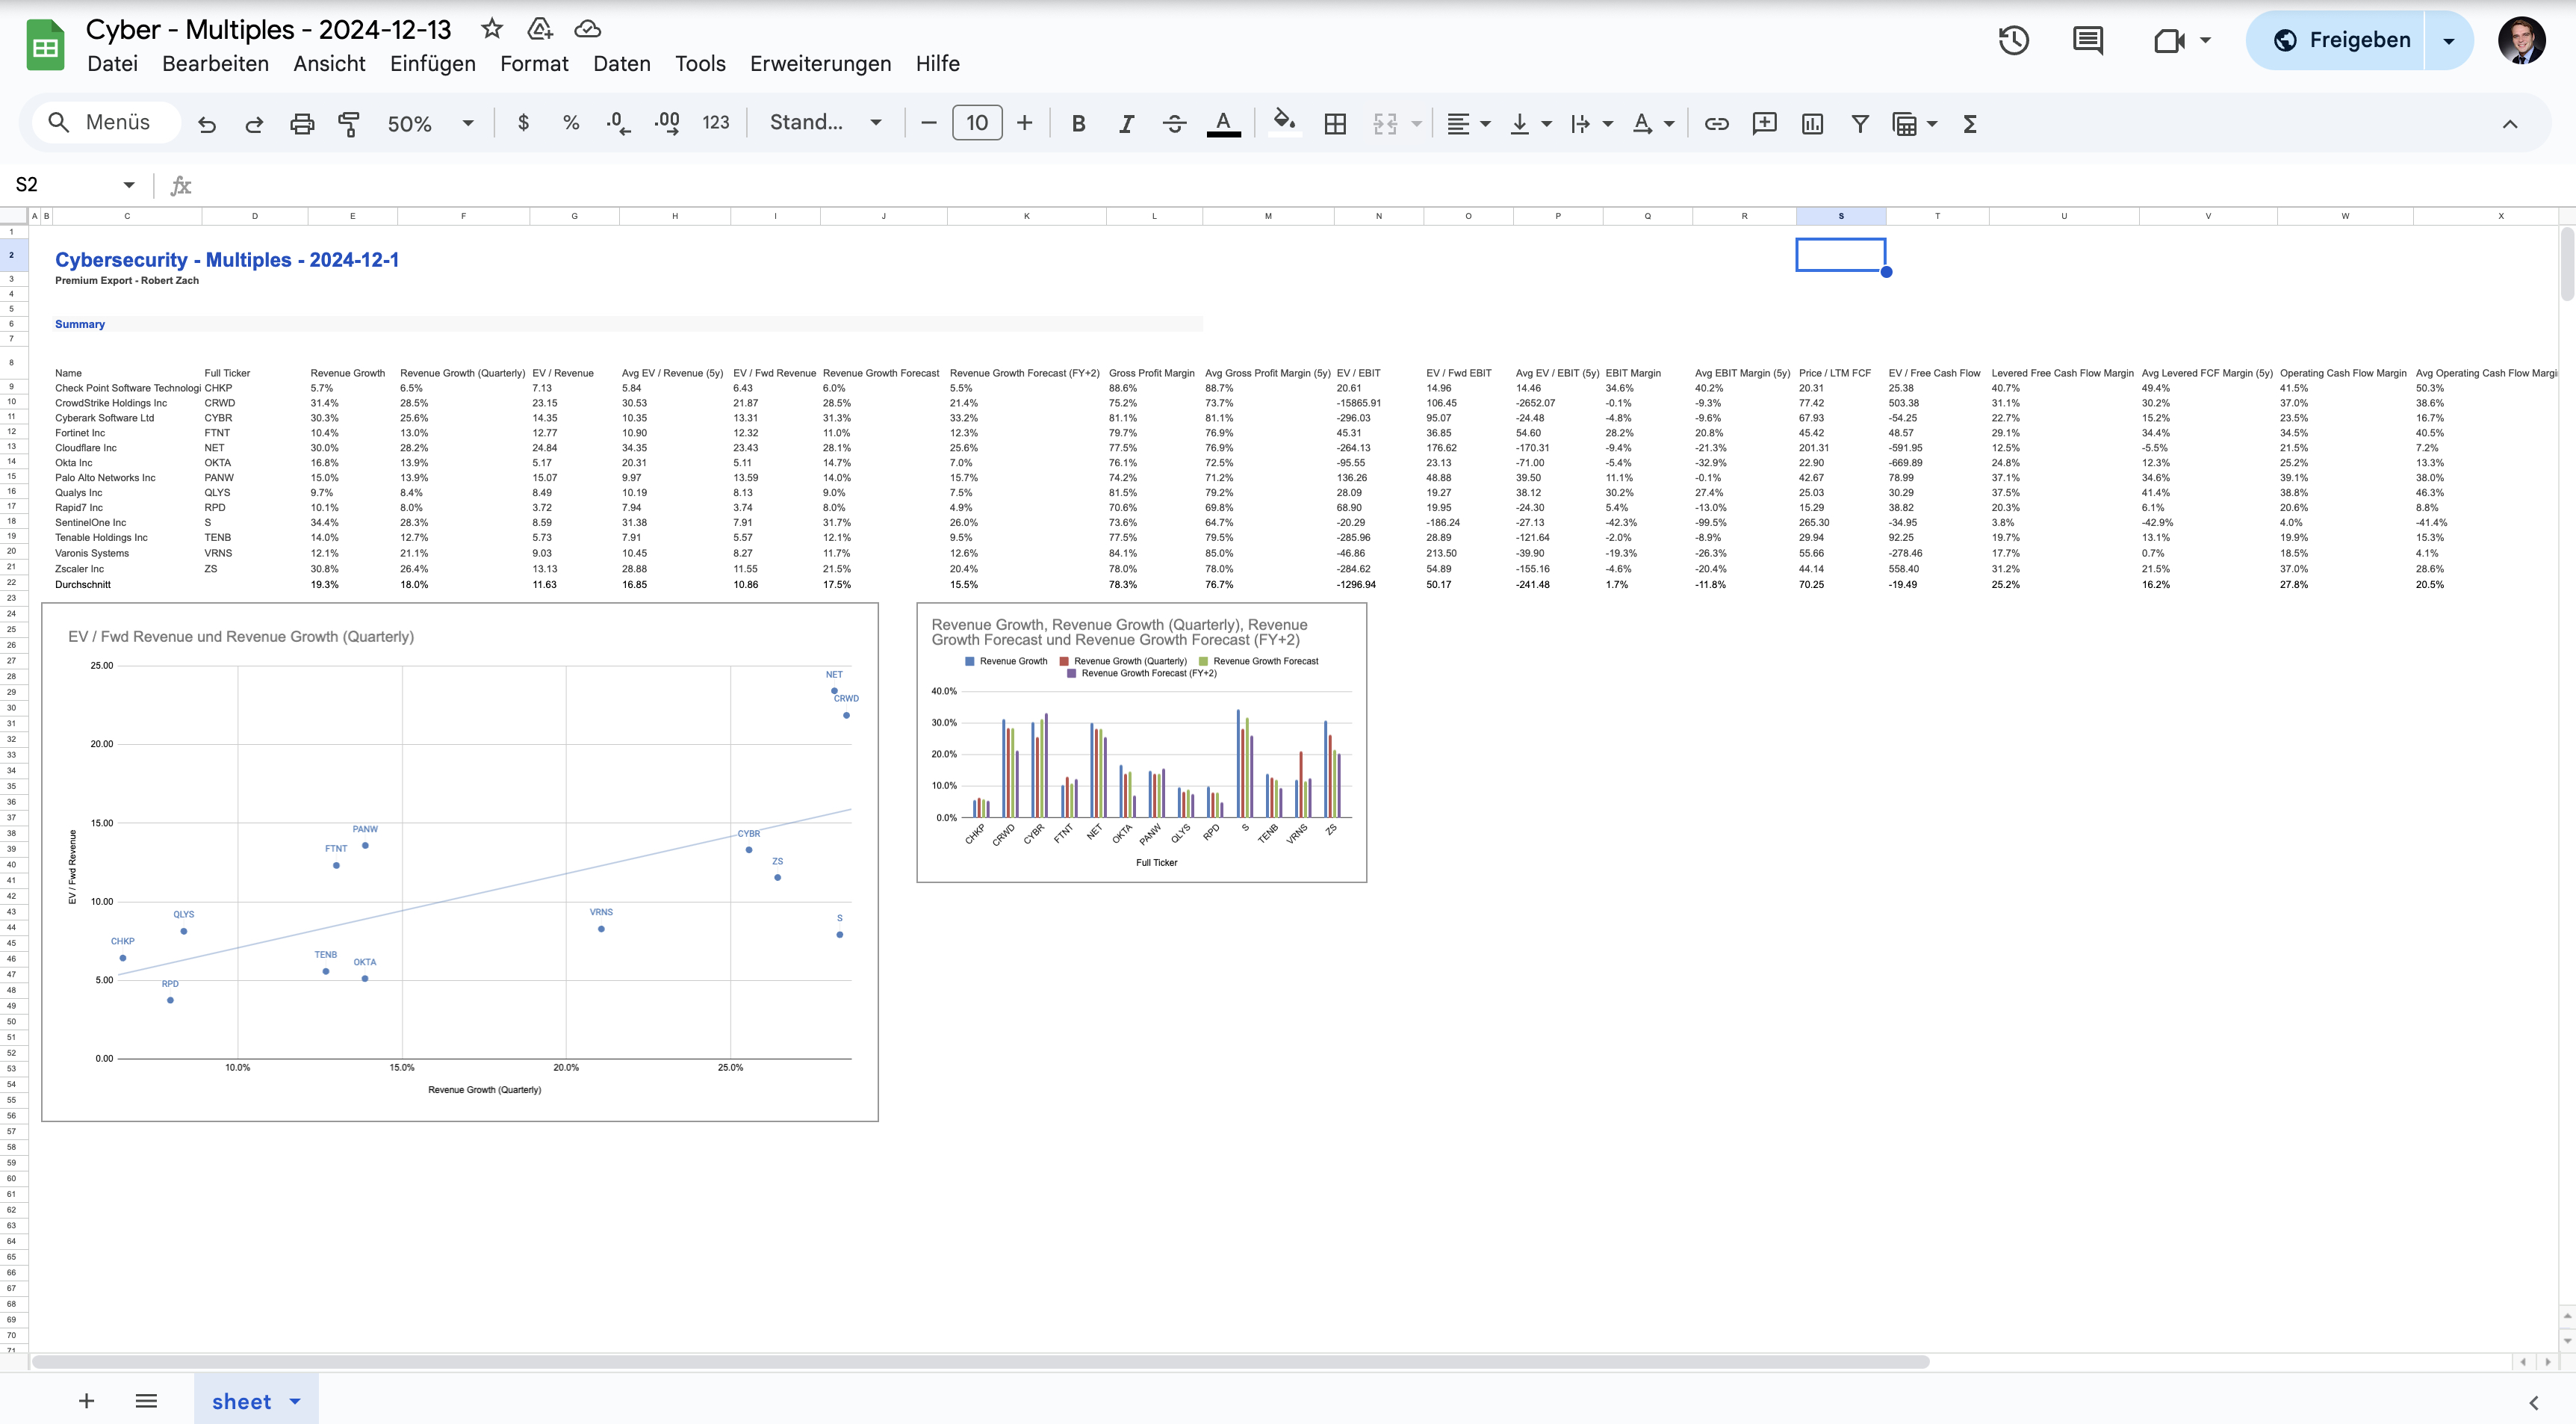
Task: Click the Undo arrow icon
Action: point(207,124)
